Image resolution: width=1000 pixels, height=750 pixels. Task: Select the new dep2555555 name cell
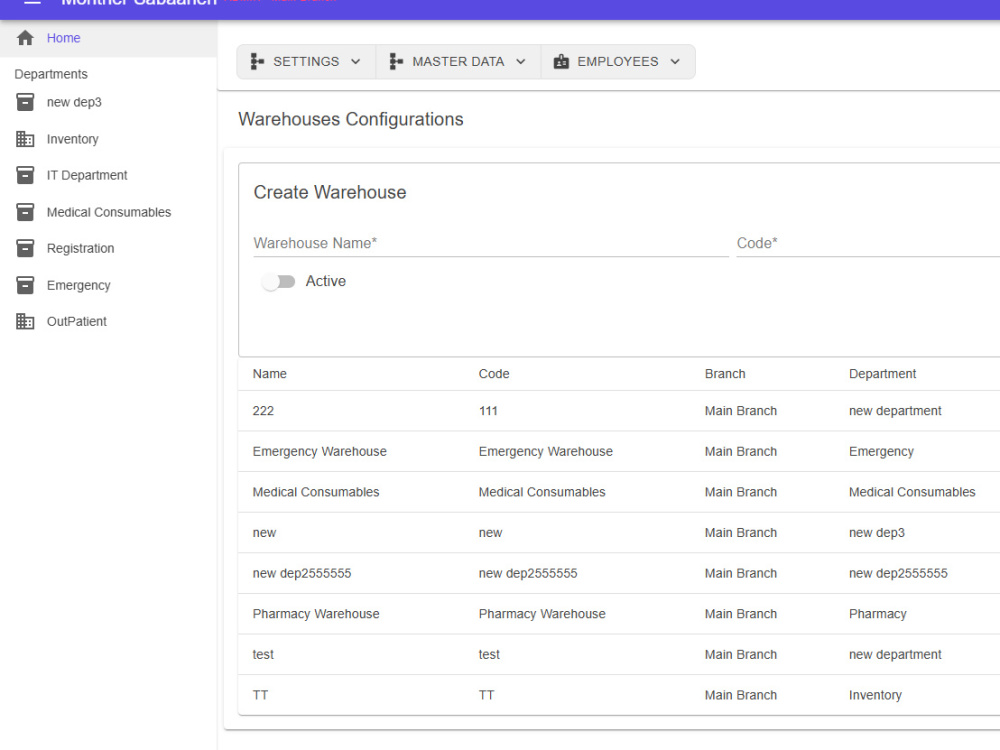click(x=302, y=573)
